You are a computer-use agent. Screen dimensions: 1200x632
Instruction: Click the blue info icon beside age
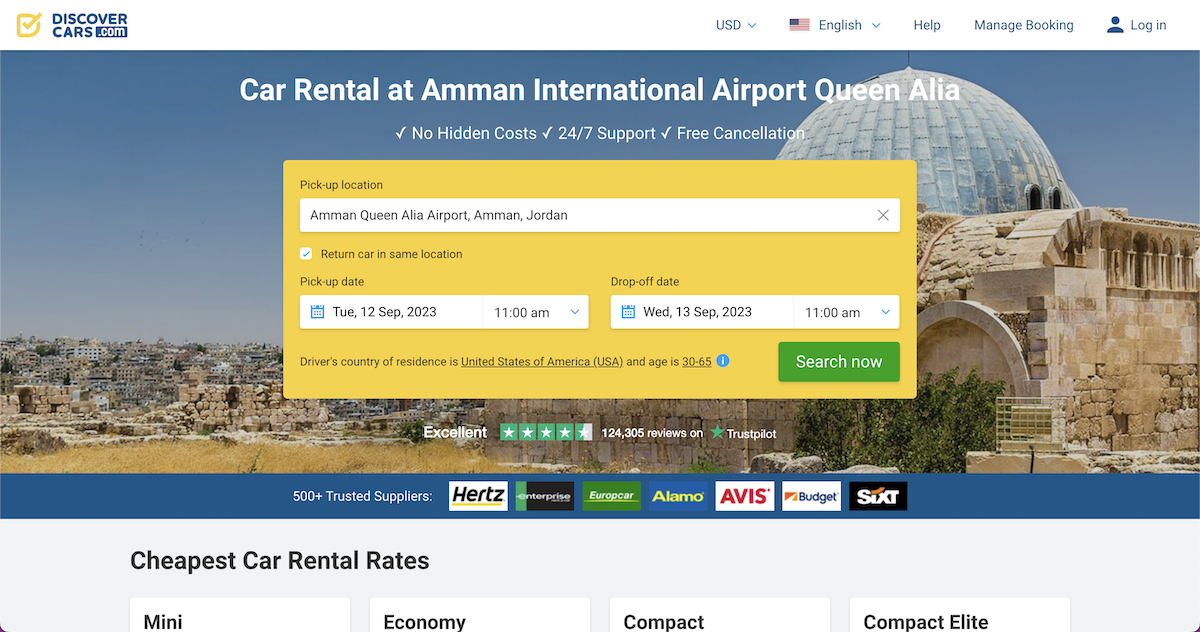click(723, 361)
